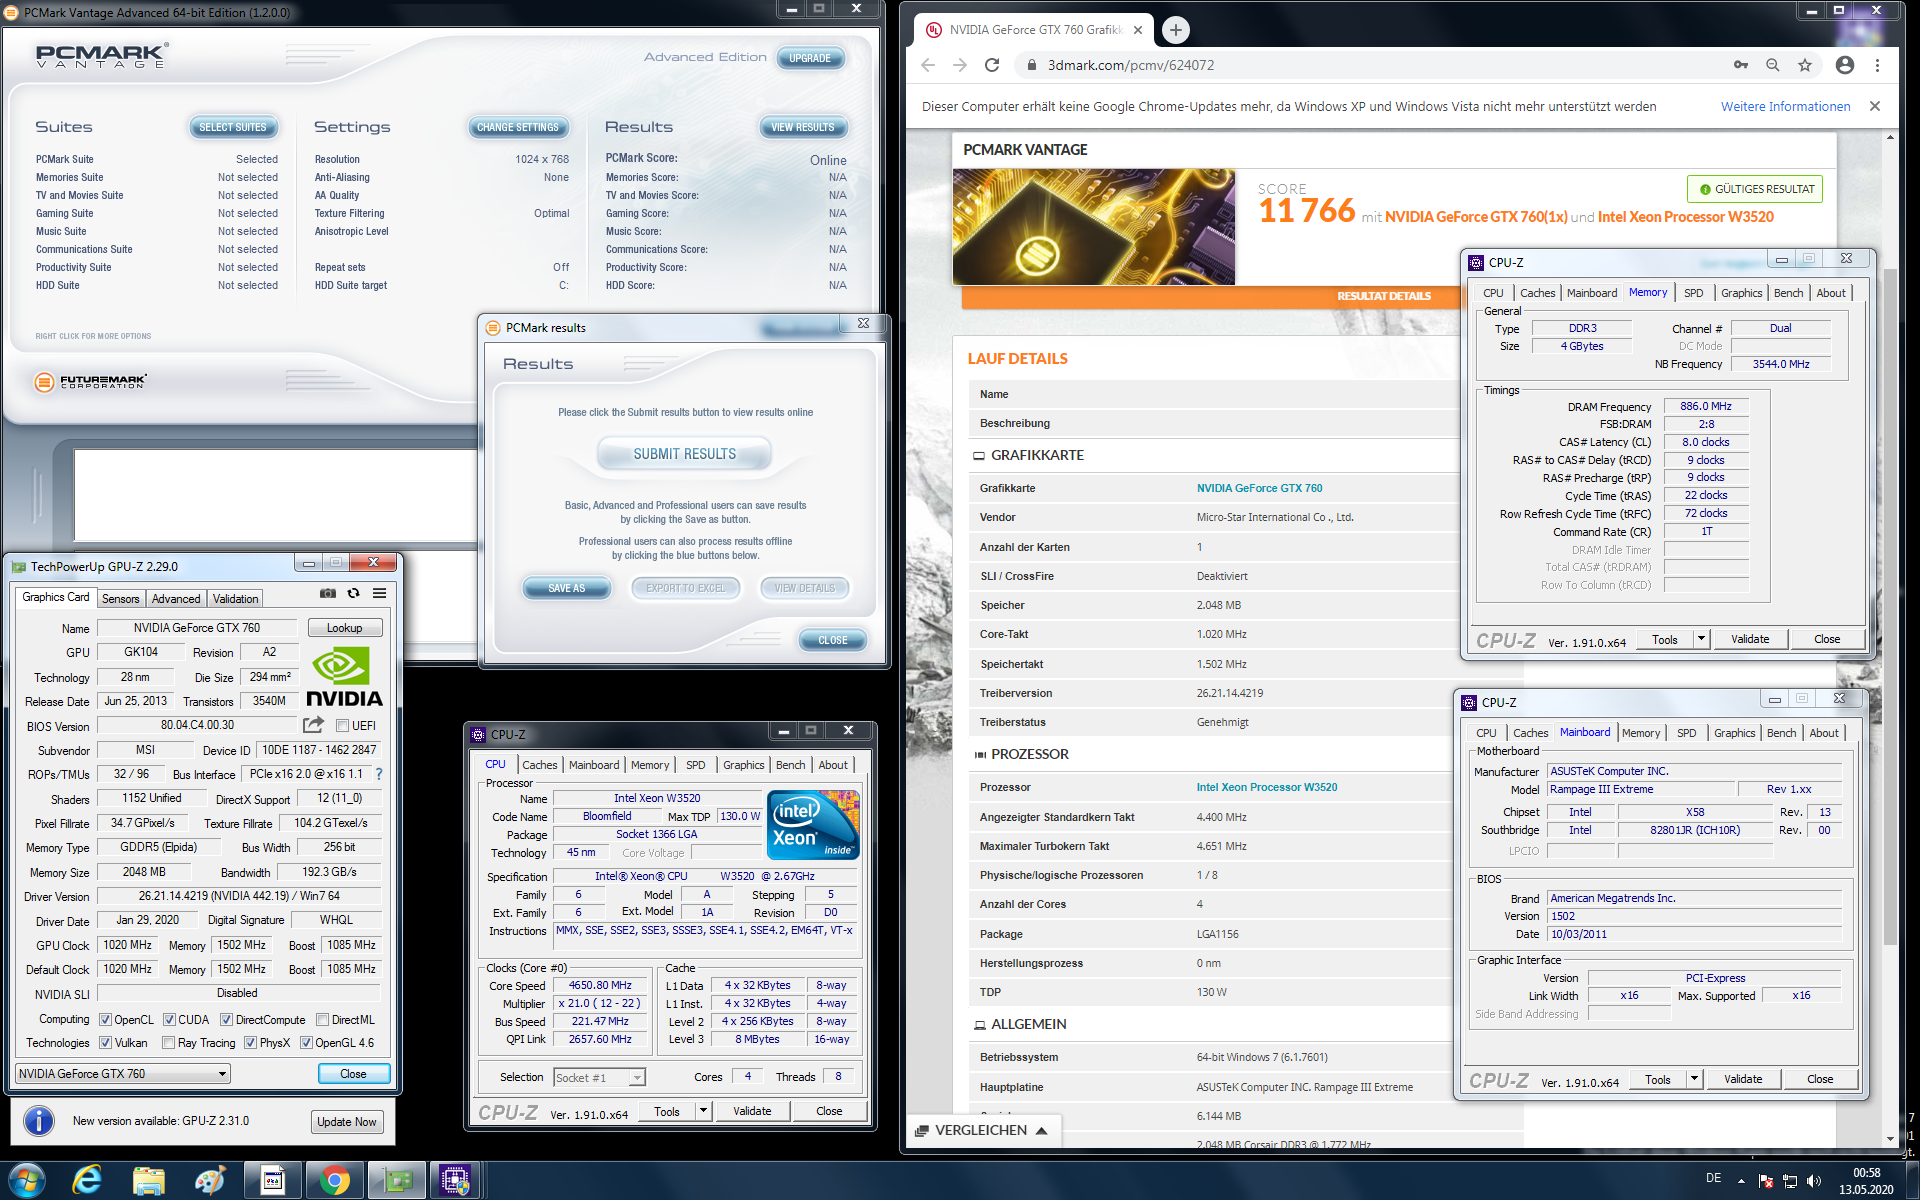Close the NVIDIA GeForce GTX 760 browser tab
Screen dimensions: 1920x1200
1138,30
